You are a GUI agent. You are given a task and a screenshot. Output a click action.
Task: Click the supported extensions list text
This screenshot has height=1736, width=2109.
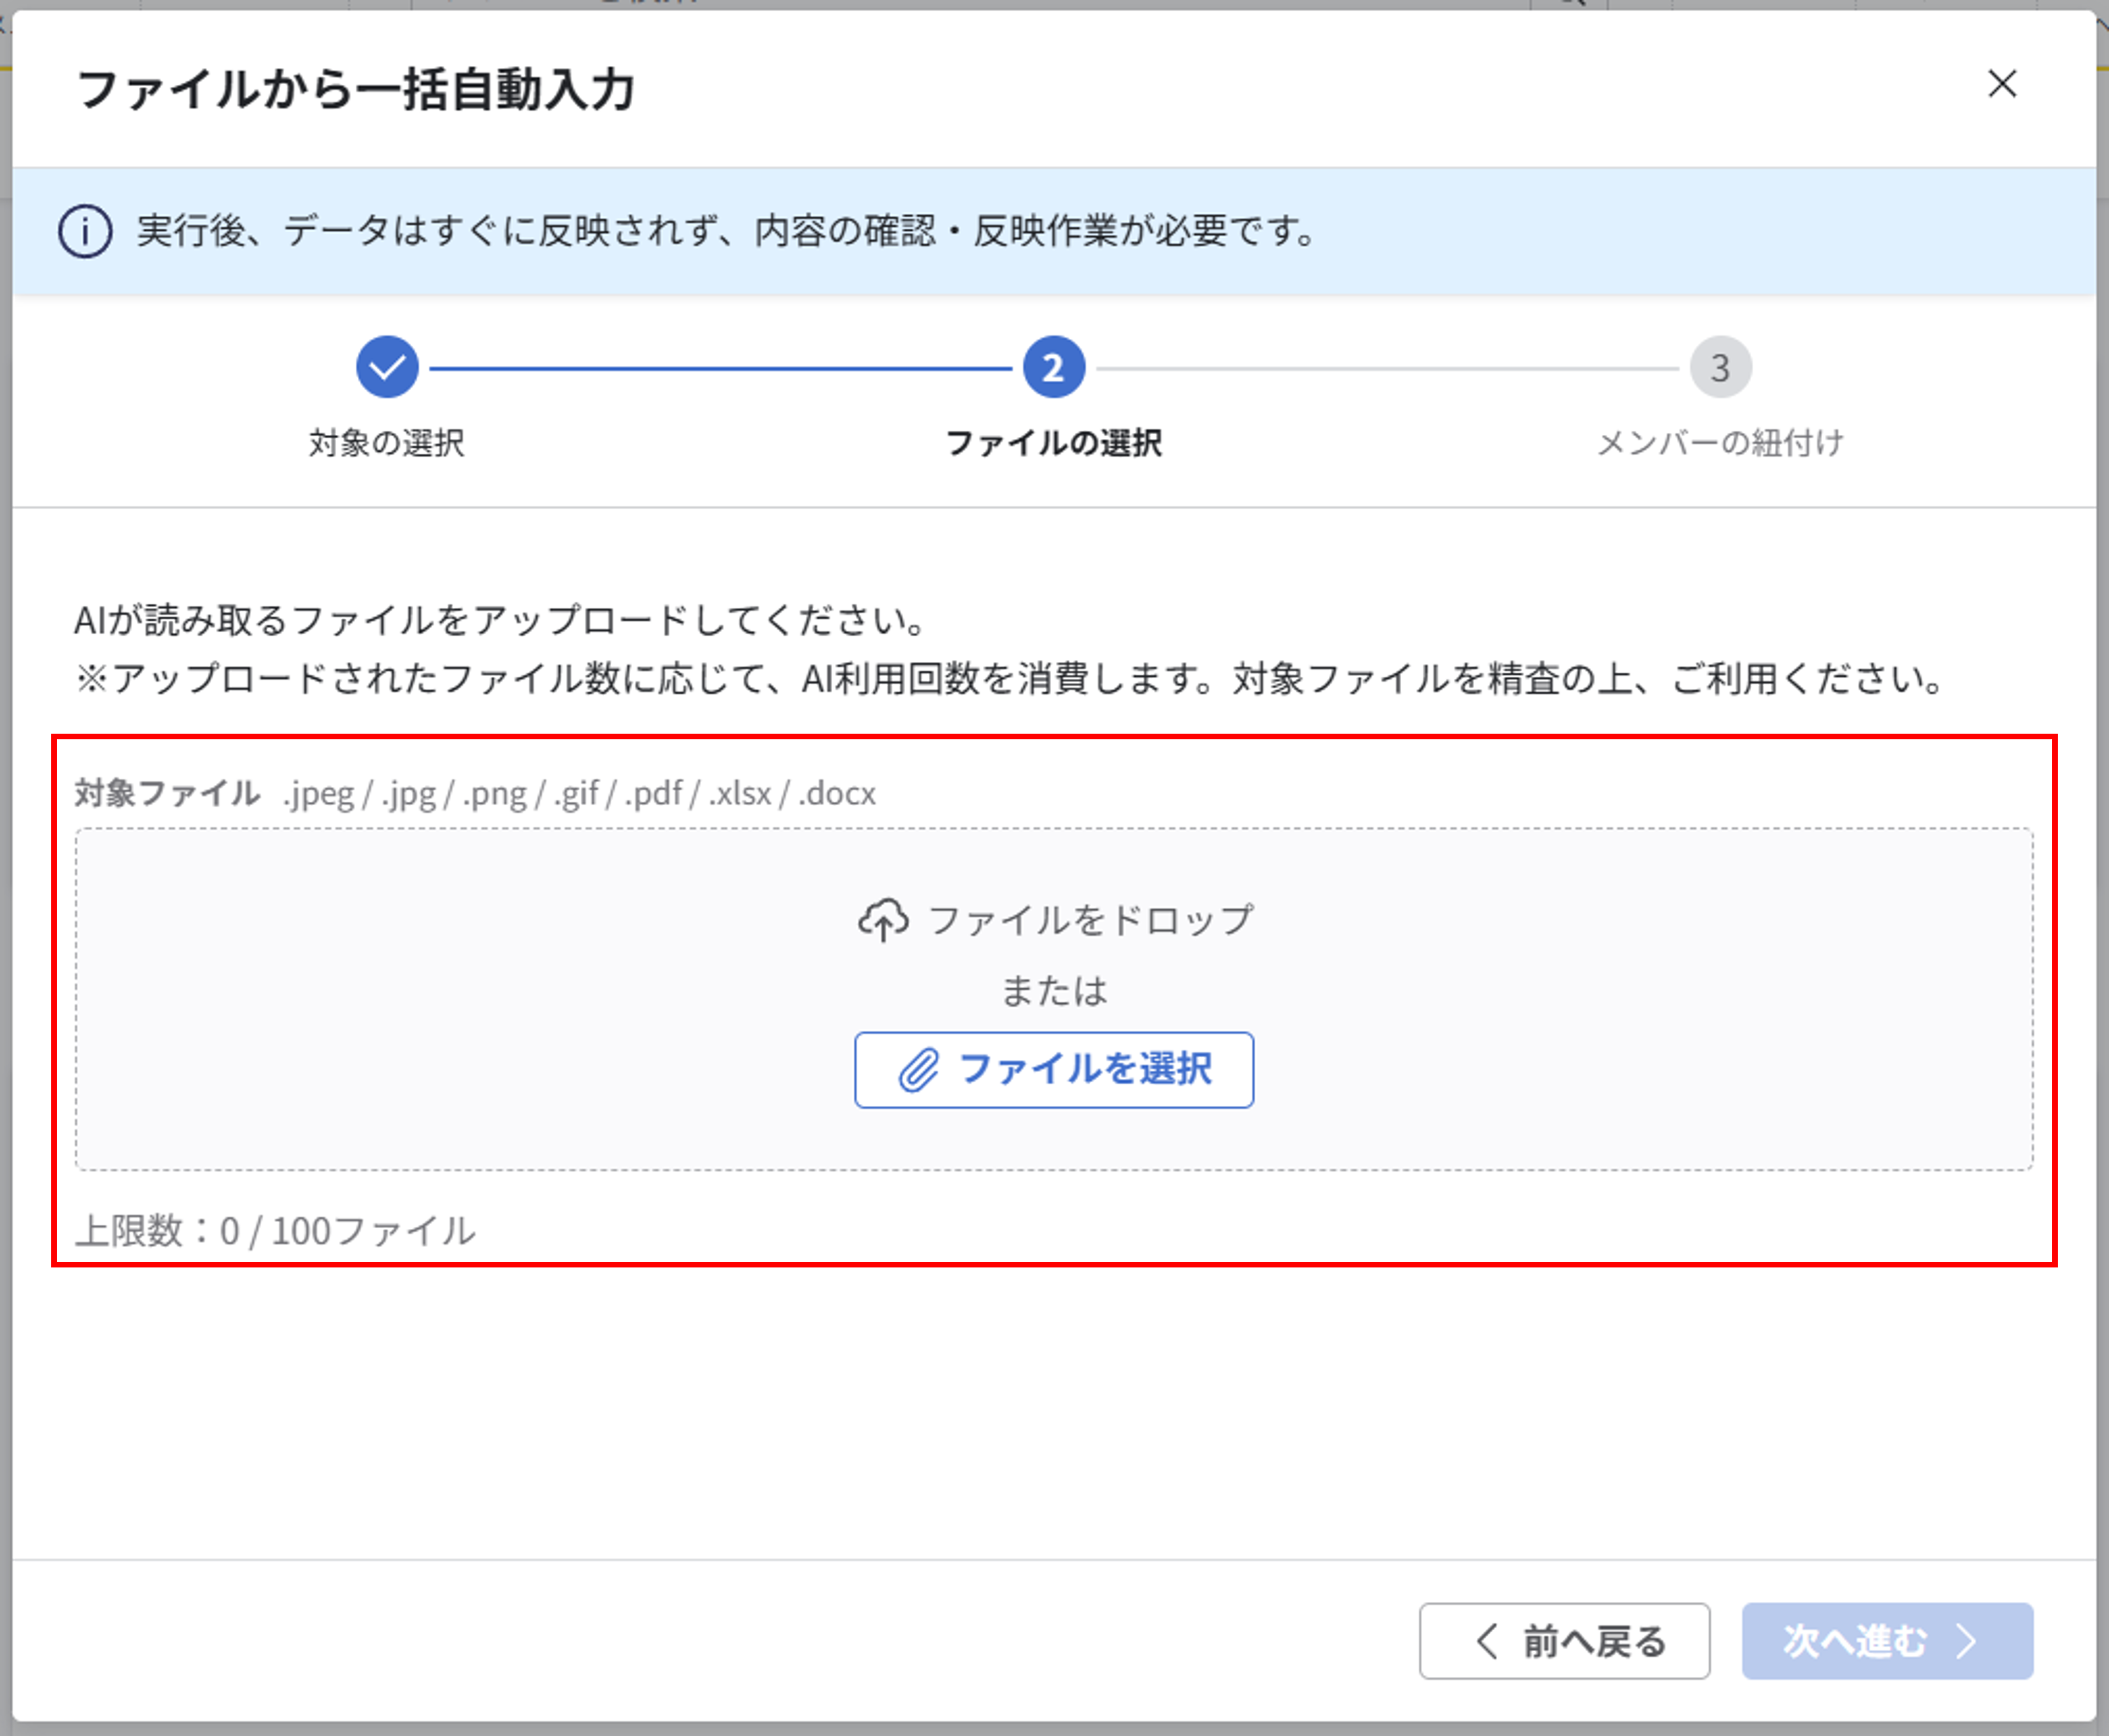[x=579, y=794]
